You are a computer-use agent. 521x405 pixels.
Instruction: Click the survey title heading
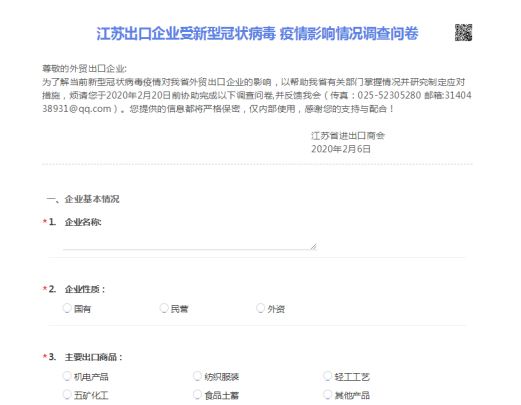[257, 34]
